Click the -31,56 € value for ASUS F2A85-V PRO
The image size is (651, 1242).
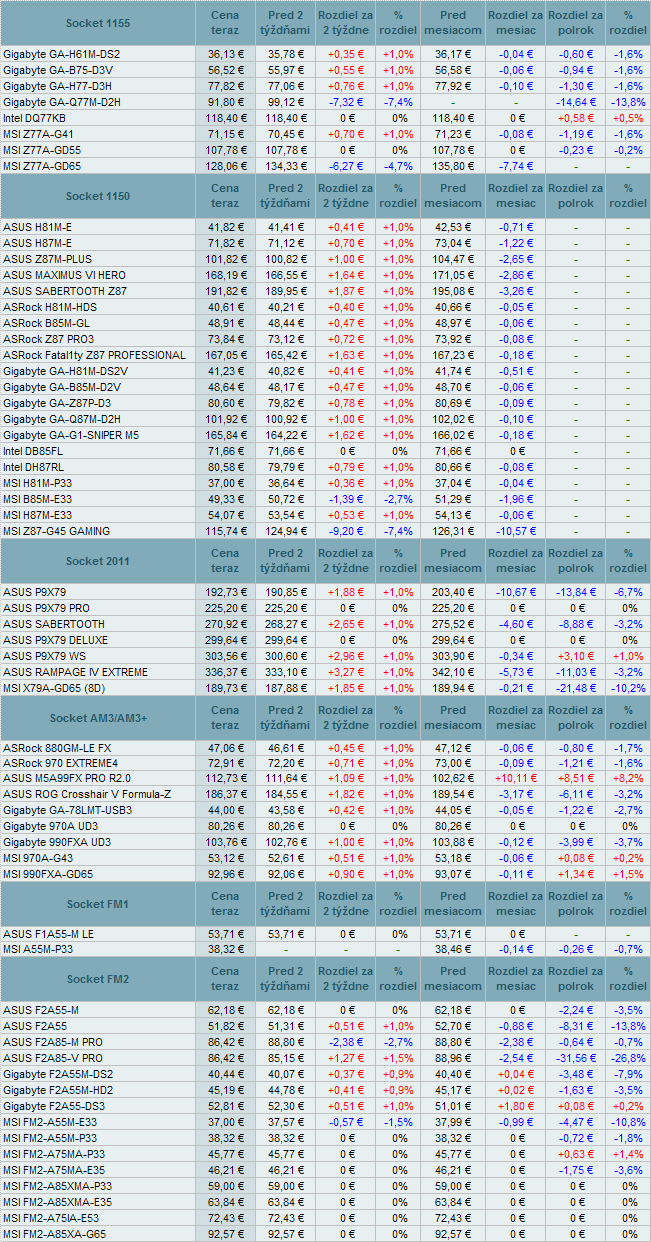[x=575, y=1057]
